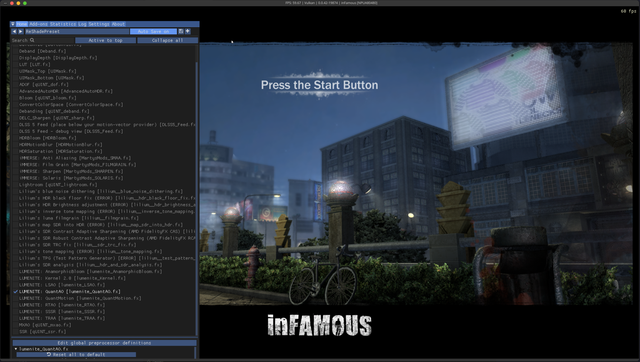This screenshot has width=640, height=362.
Task: Select iMMERSE: Anti Aliasing row
Action: point(75,158)
